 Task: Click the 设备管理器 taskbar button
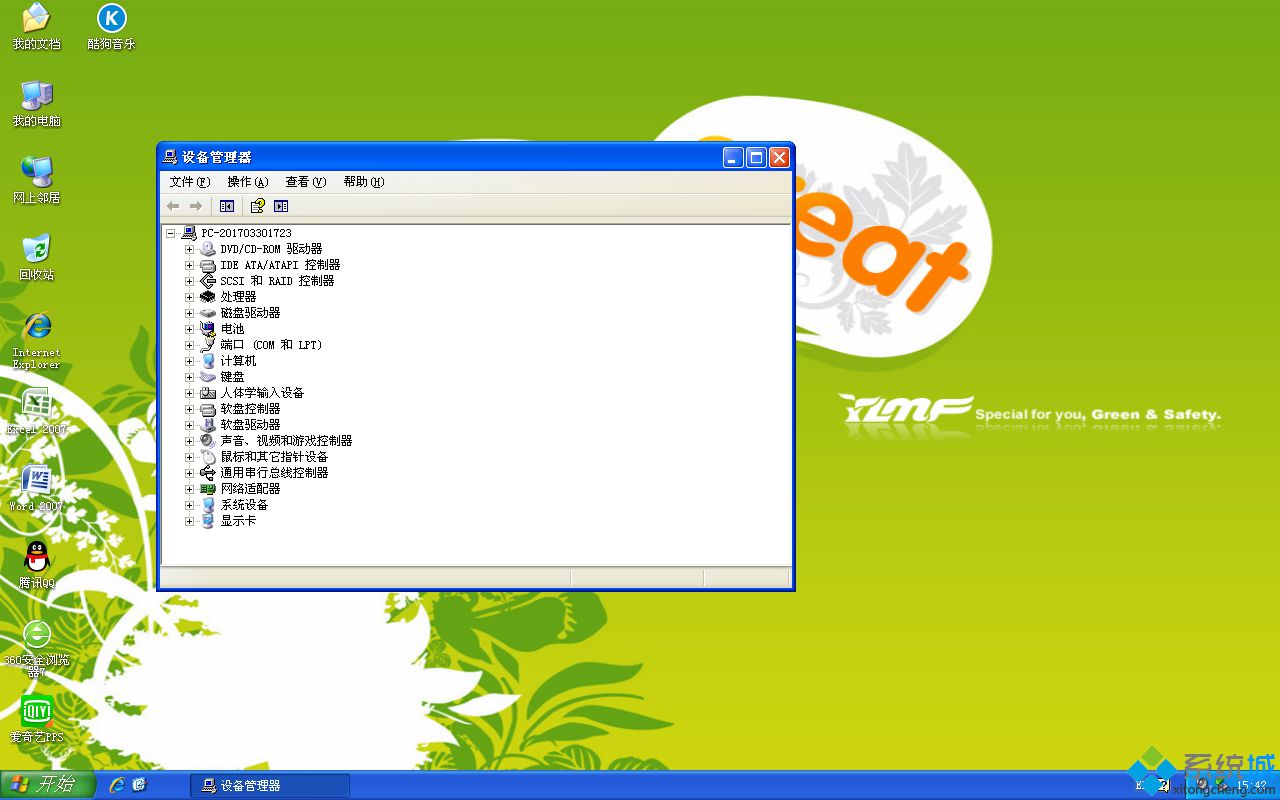click(270, 786)
